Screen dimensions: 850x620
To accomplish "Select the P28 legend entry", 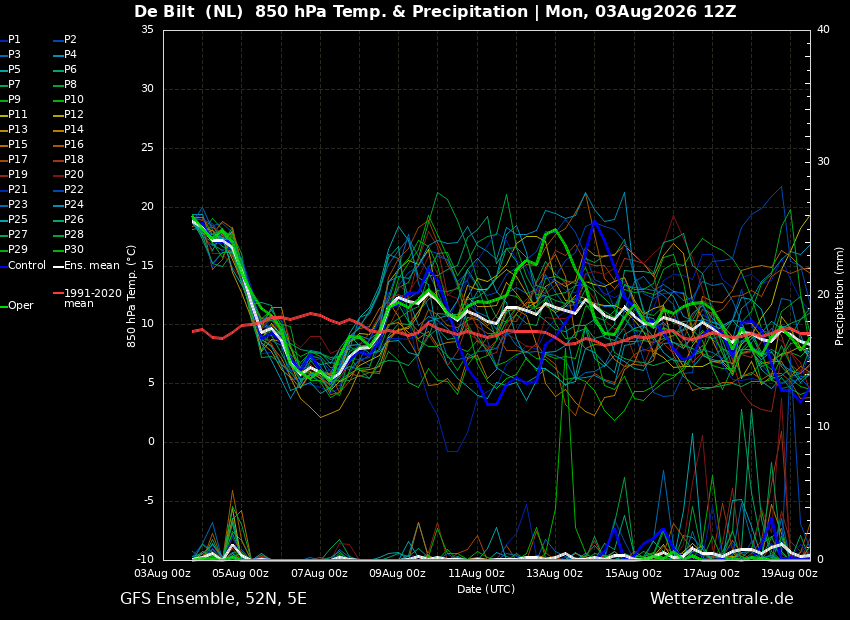I will [74, 235].
